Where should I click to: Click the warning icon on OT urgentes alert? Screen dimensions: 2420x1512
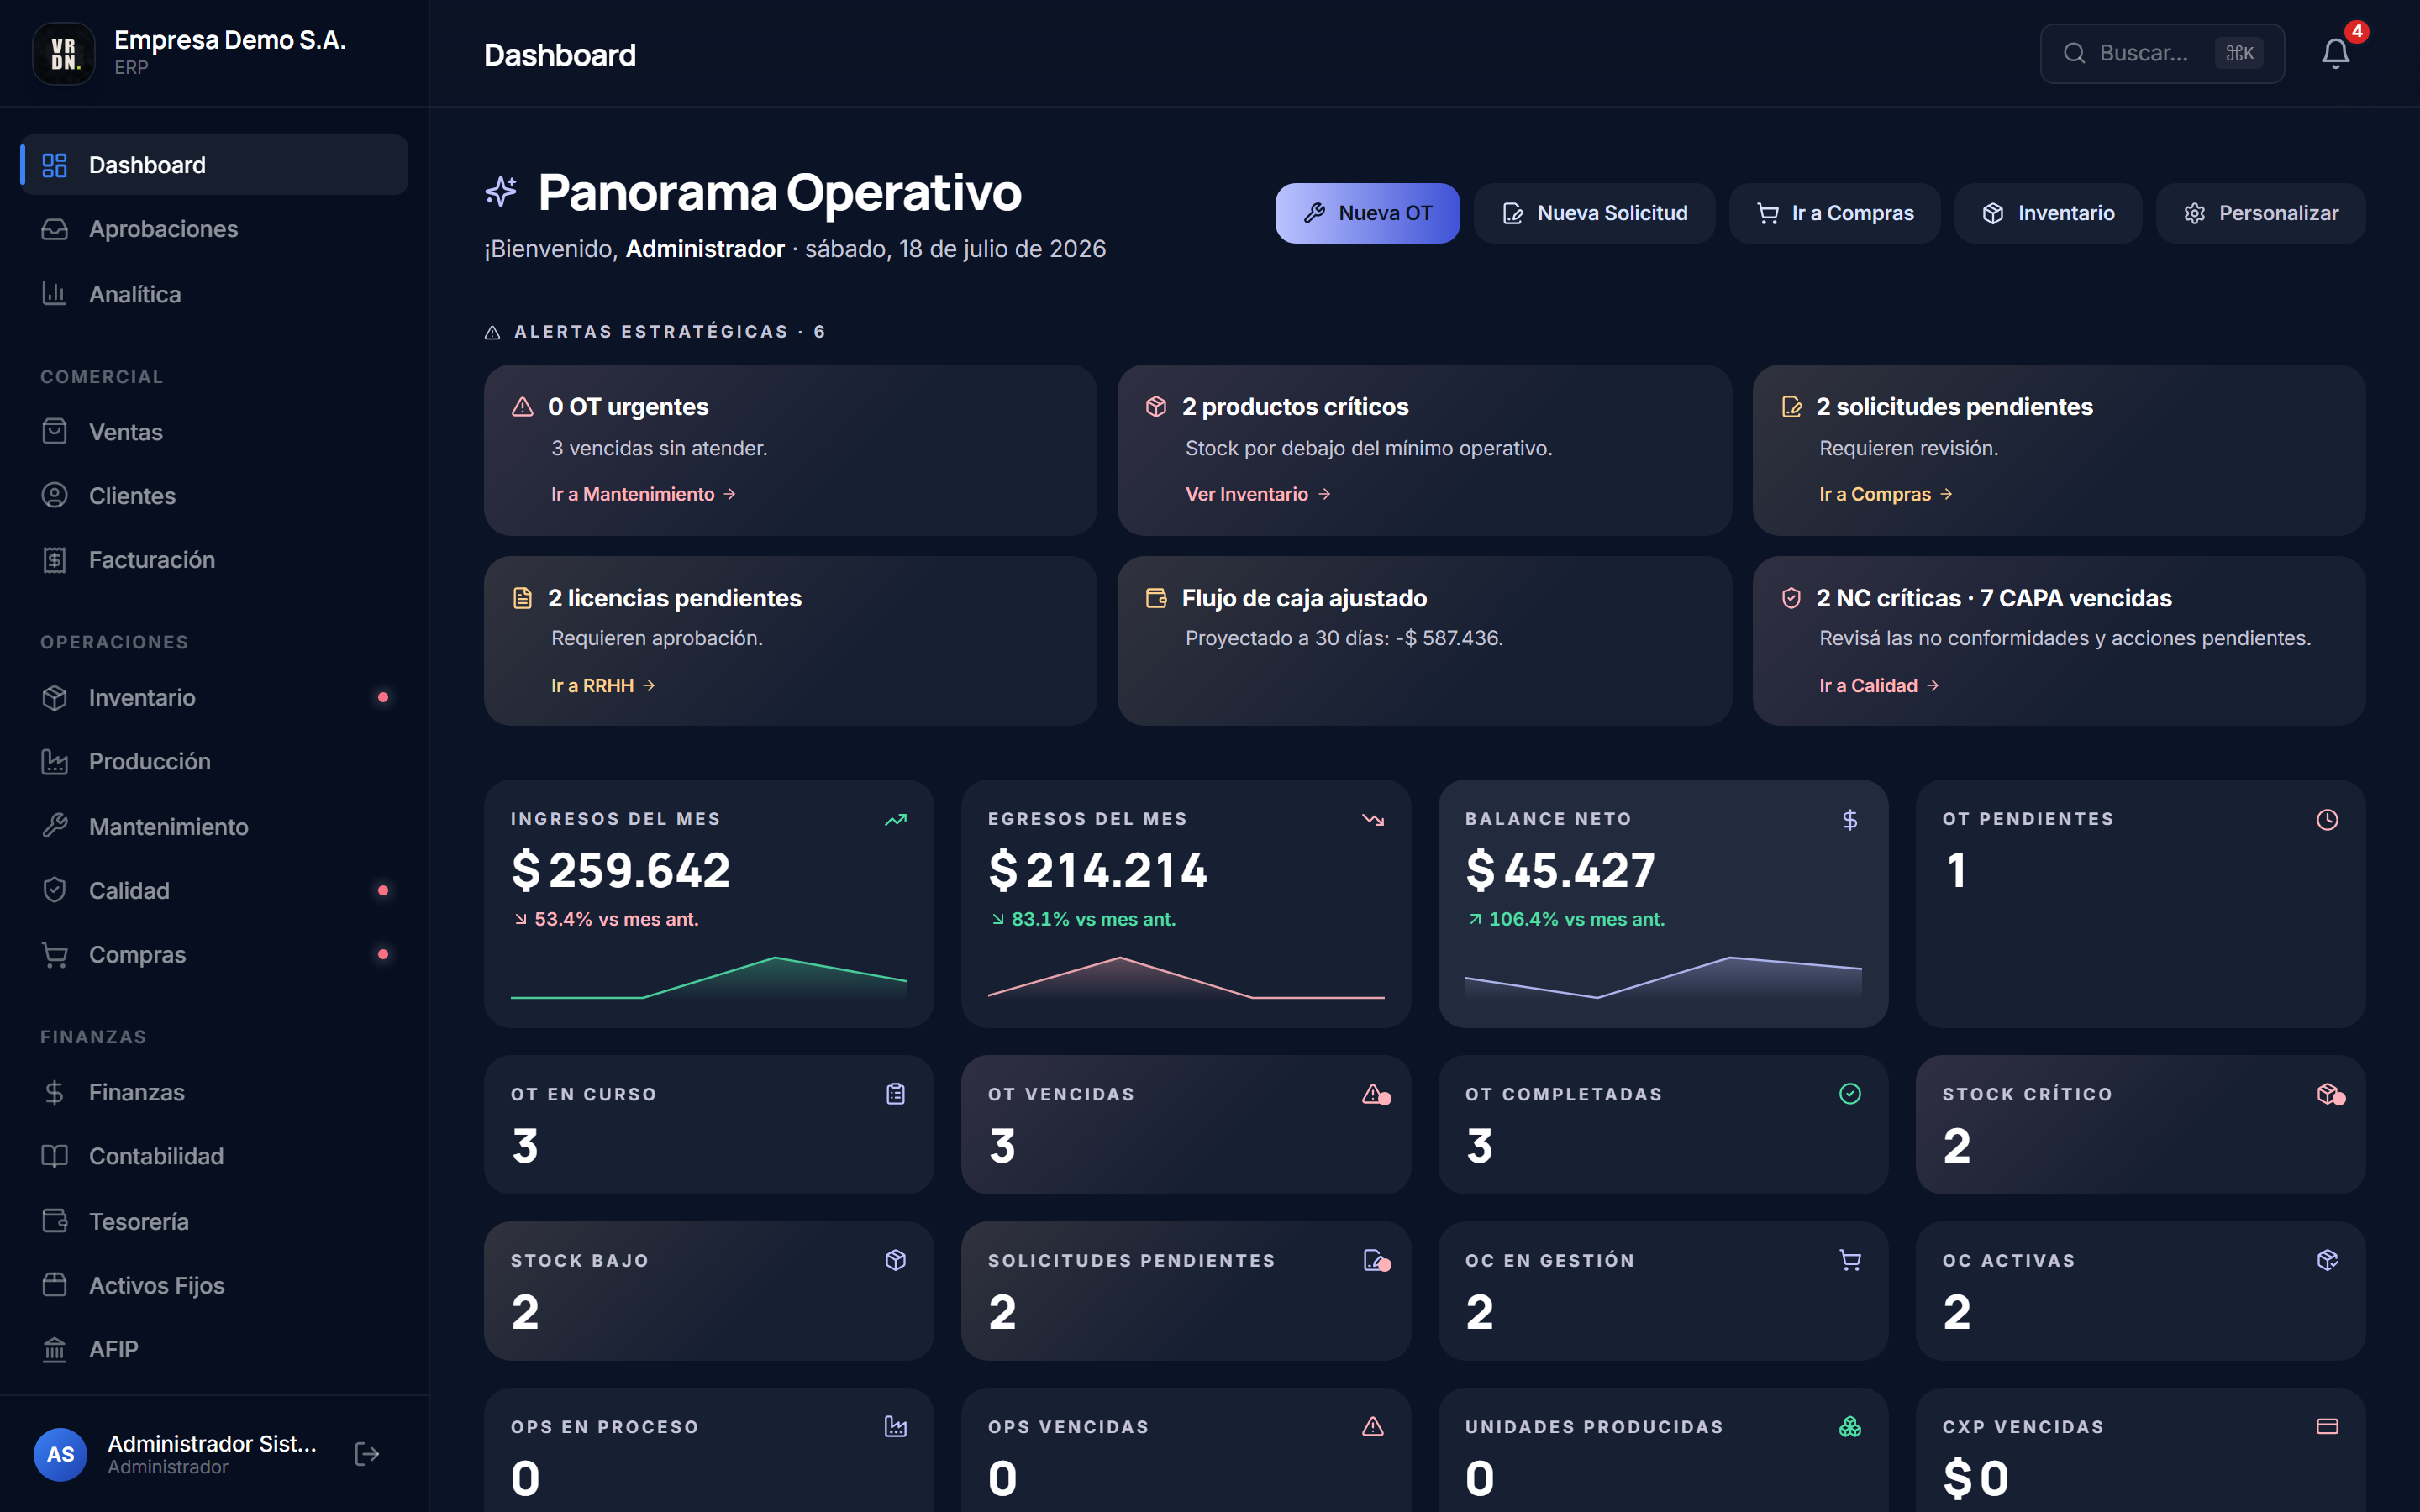(523, 407)
